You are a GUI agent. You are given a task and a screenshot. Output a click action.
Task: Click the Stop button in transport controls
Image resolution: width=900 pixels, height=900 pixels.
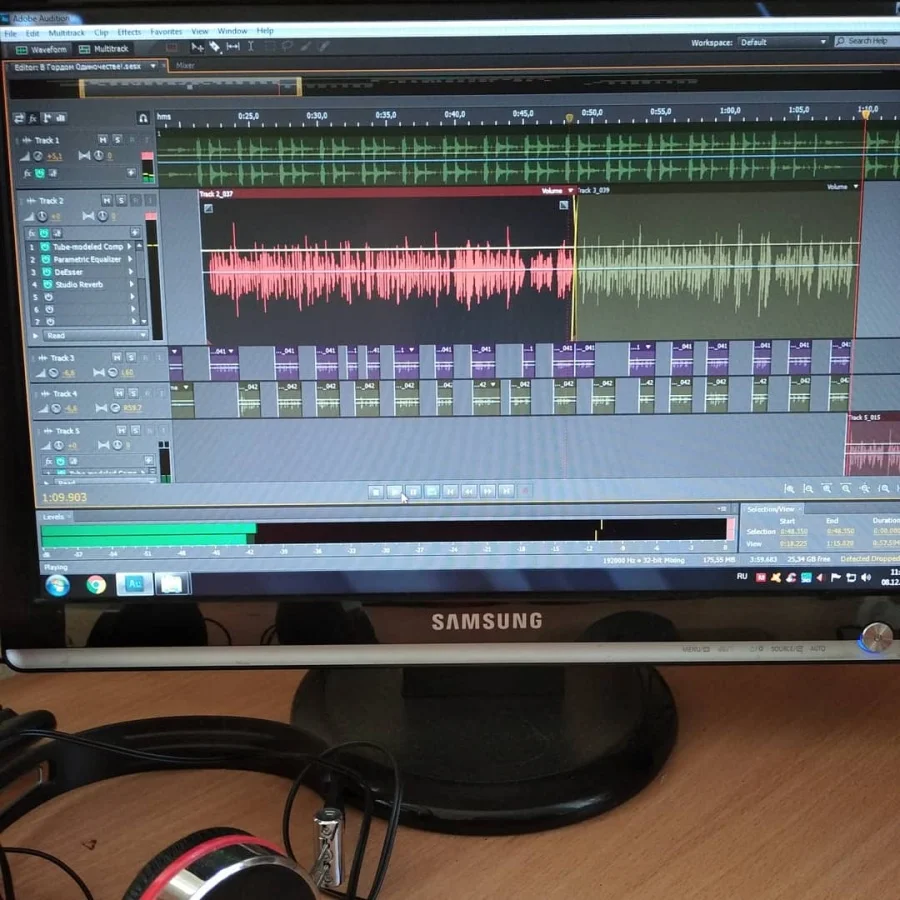pos(375,491)
